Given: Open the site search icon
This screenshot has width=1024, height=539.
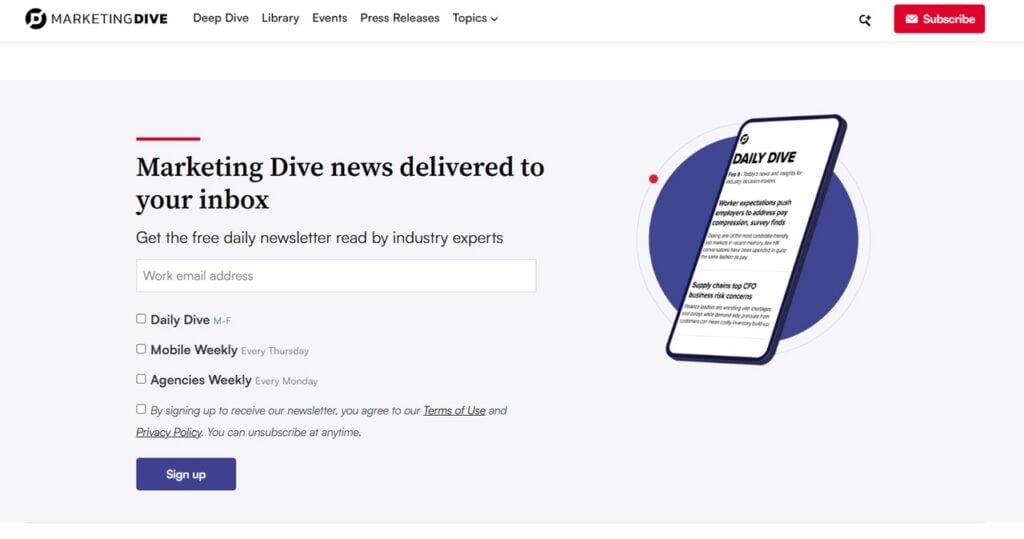Looking at the screenshot, I should coord(865,20).
